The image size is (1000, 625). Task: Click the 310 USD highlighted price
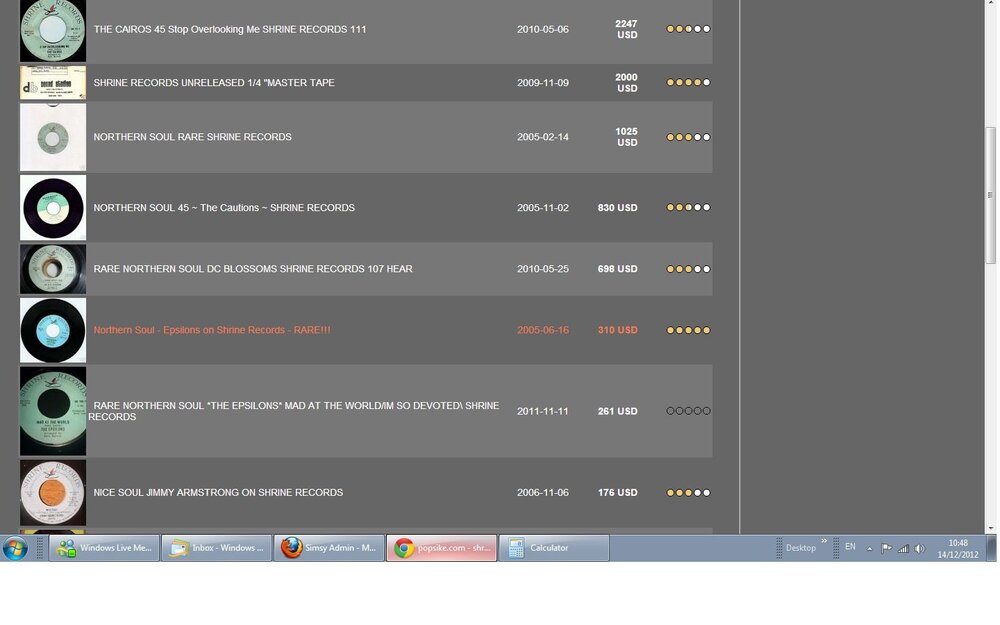click(x=617, y=330)
